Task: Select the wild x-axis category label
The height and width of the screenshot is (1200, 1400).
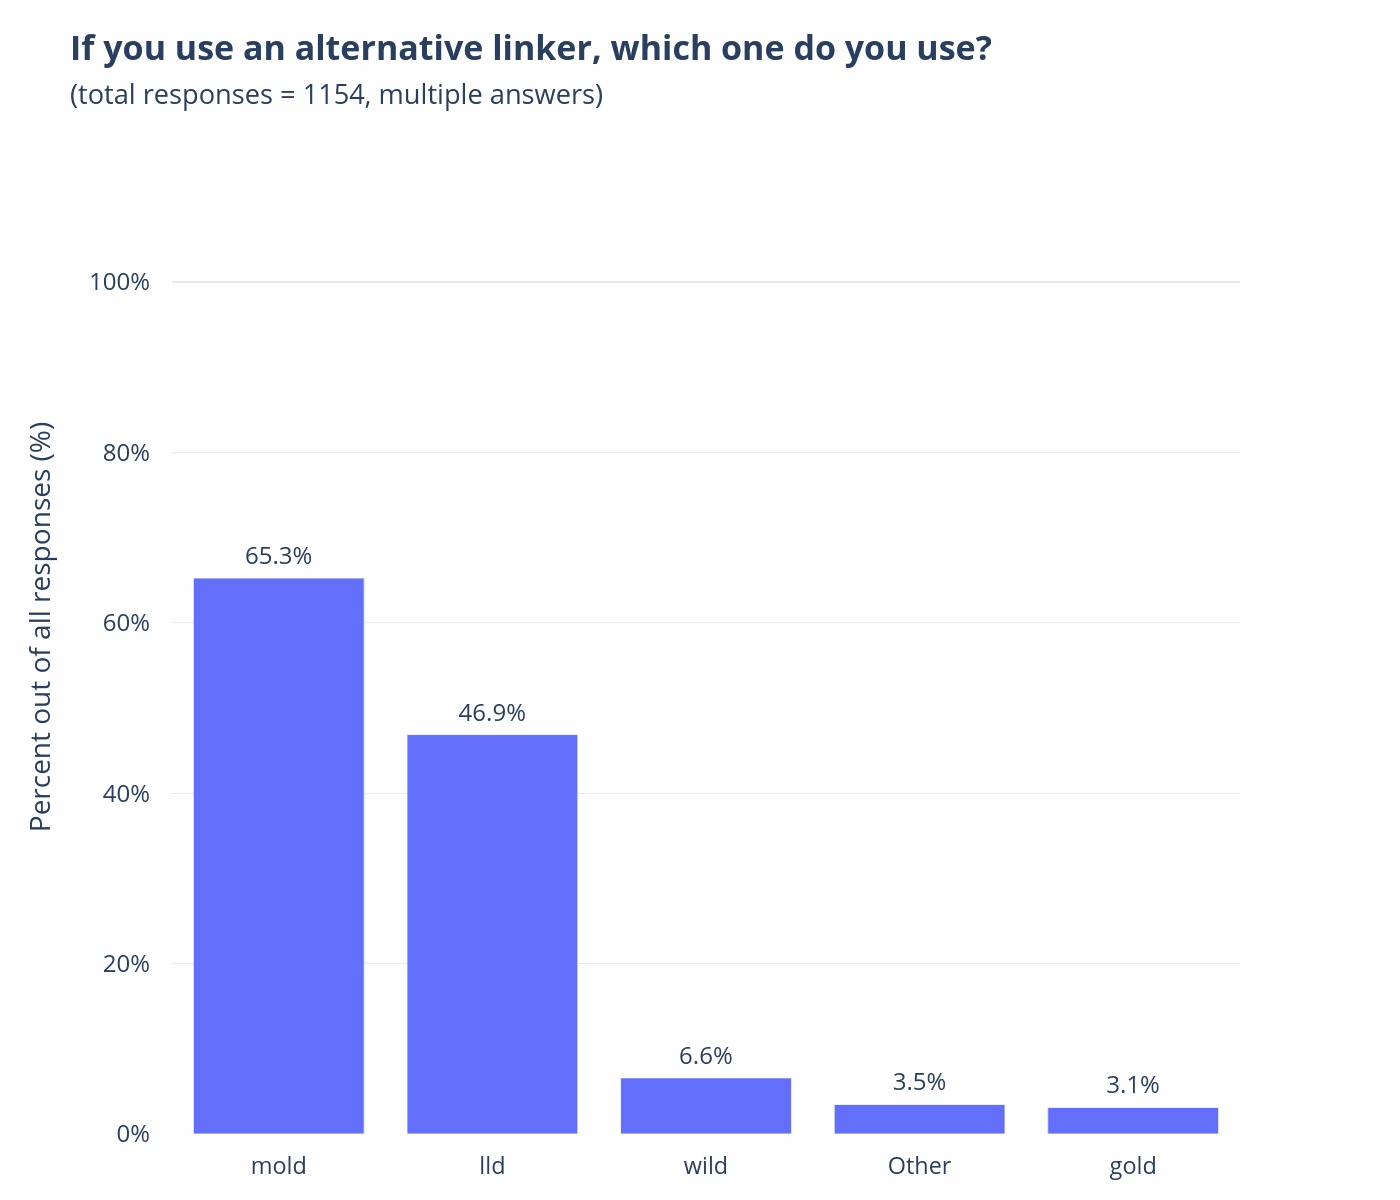Action: 706,1166
